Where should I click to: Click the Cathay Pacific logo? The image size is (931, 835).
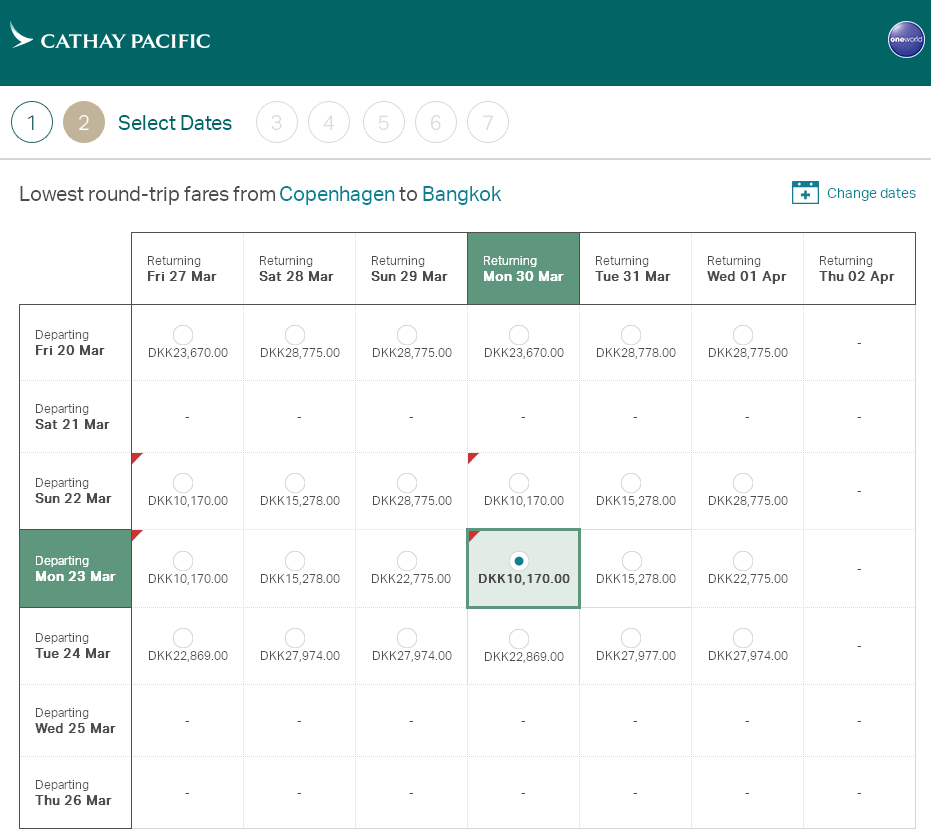(110, 38)
